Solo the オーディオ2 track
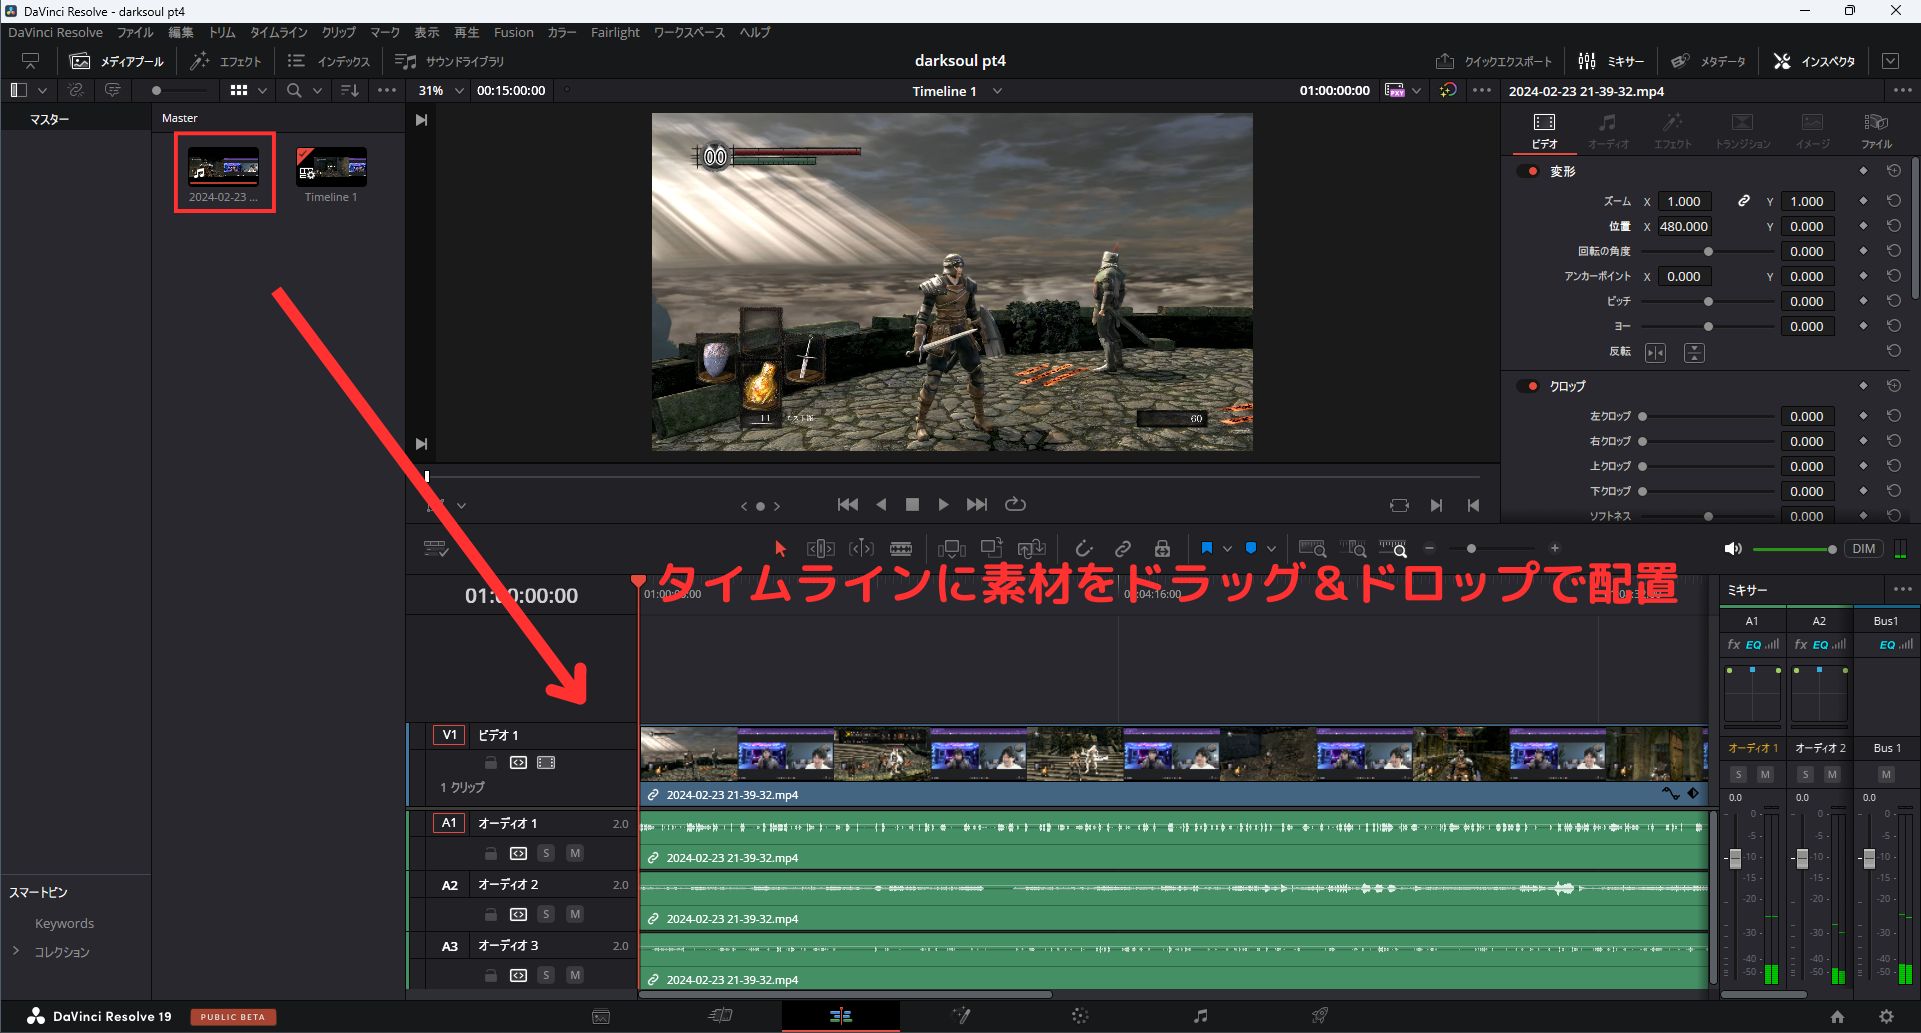The height and width of the screenshot is (1033, 1921). 546,913
